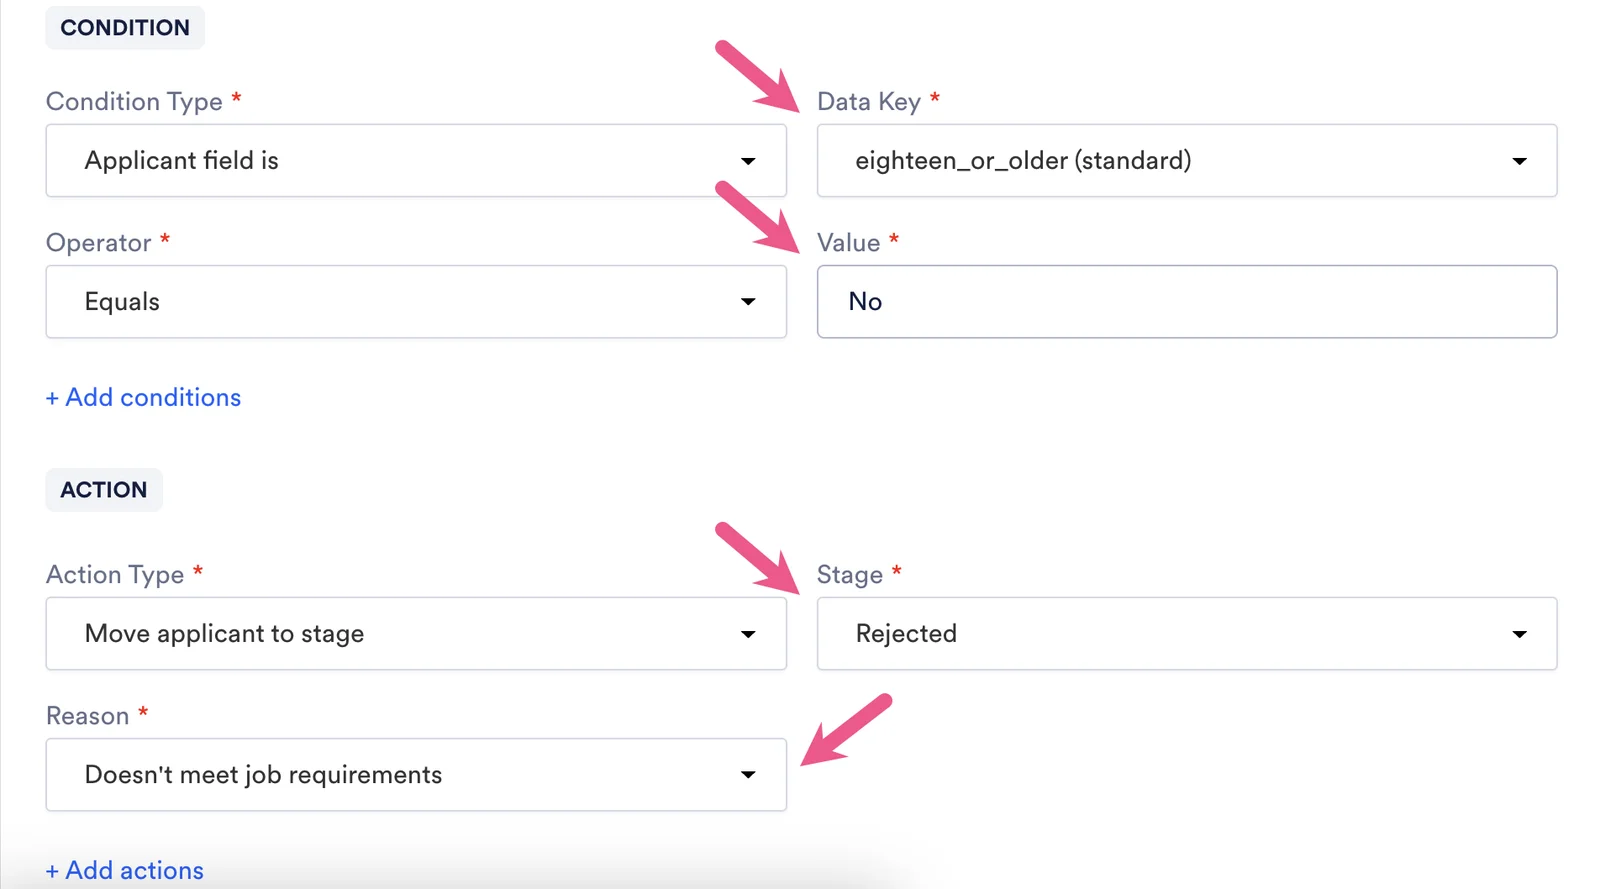The image size is (1600, 889).
Task: Click the caret arrow beside Move applicant to stage
Action: click(x=748, y=634)
